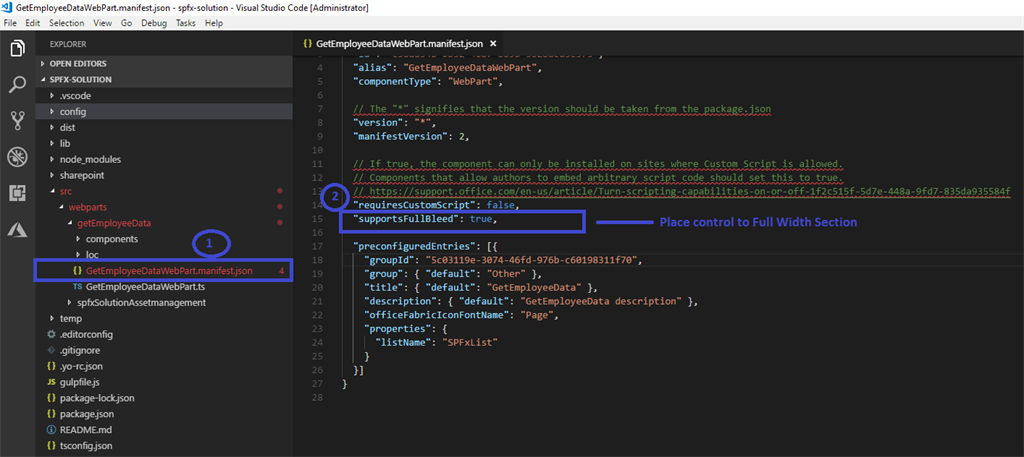
Task: Click the "componentType" key on line 5
Action: (x=396, y=83)
